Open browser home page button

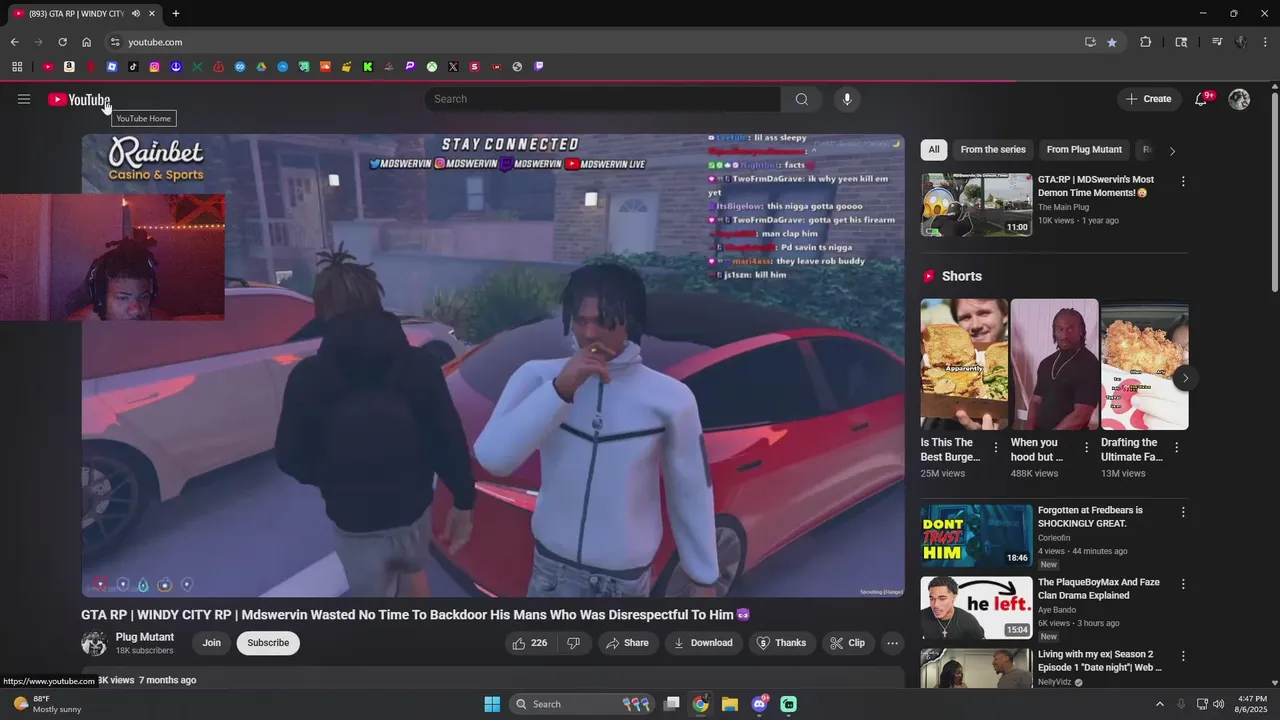tap(86, 42)
